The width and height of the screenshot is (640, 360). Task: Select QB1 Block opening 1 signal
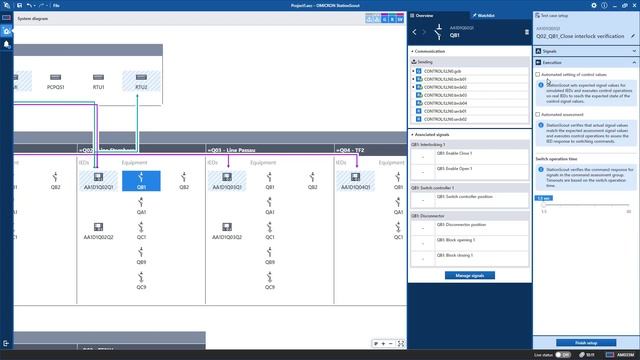(470, 243)
